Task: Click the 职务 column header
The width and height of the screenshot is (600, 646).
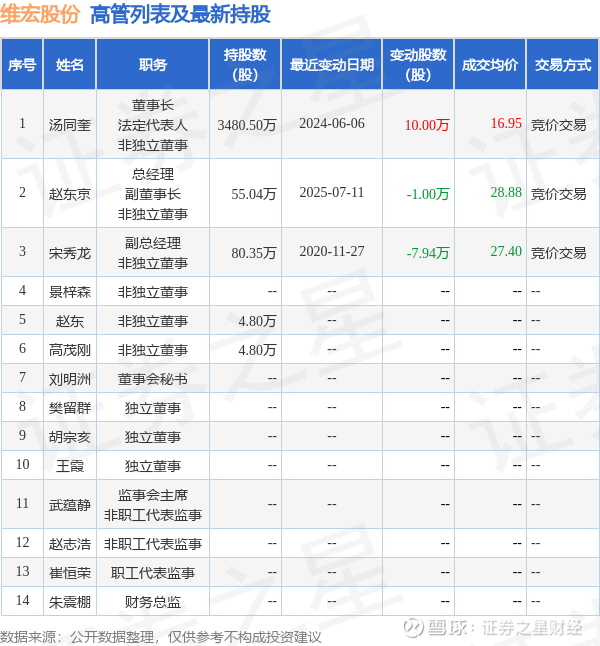Action: click(x=152, y=64)
